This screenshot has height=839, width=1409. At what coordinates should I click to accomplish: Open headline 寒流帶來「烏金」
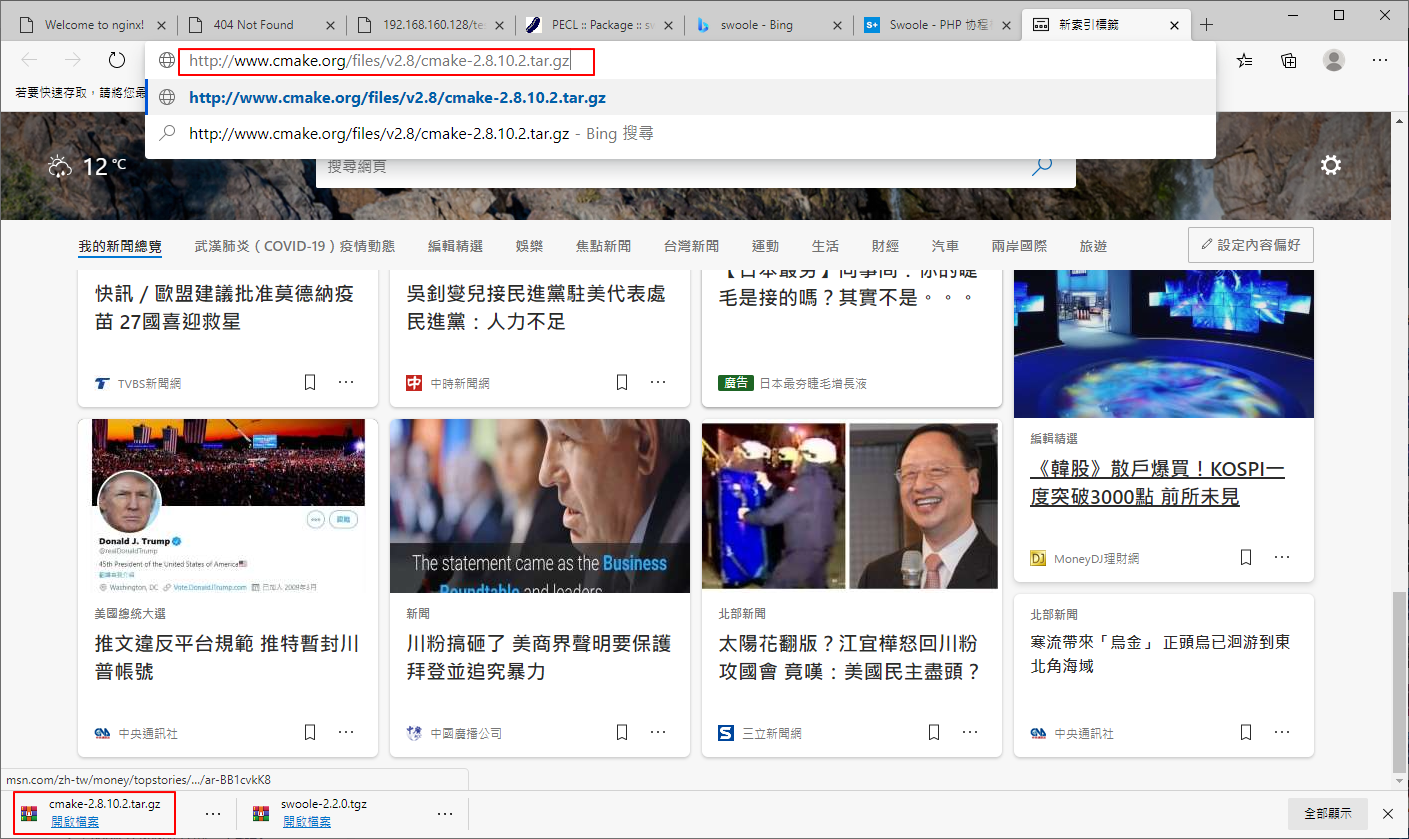tap(1160, 653)
